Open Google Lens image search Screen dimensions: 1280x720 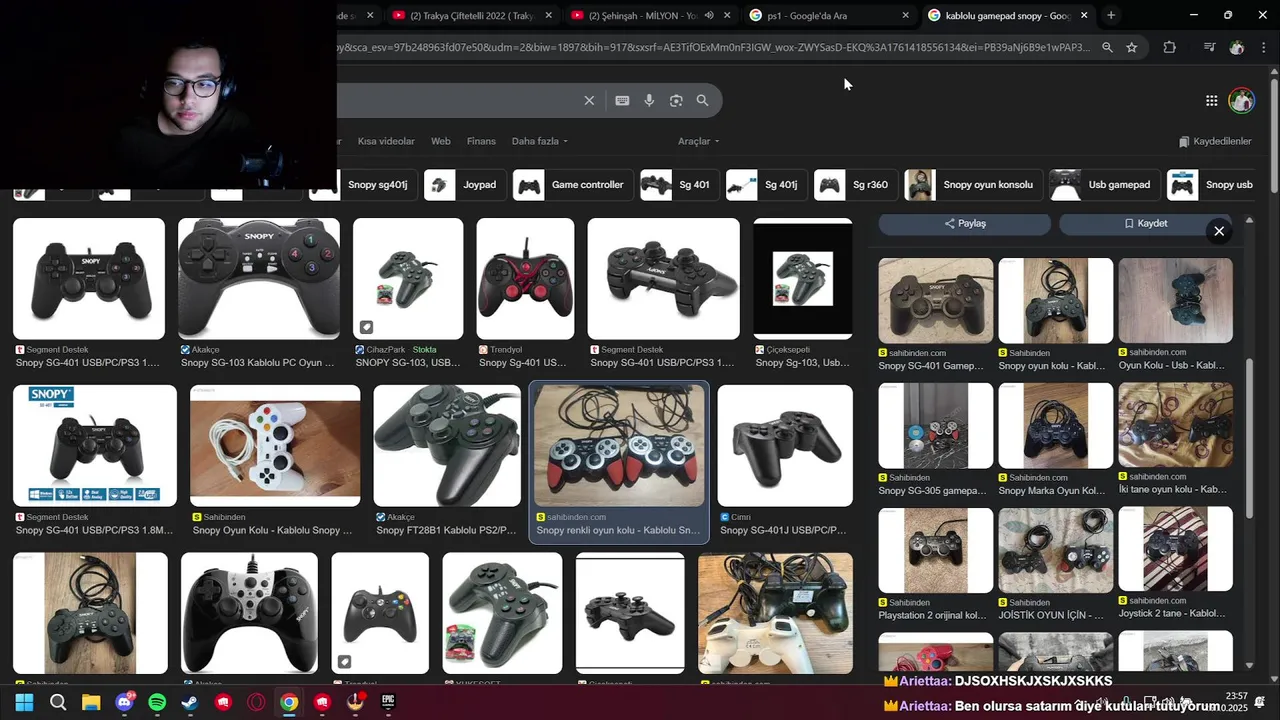coord(676,100)
